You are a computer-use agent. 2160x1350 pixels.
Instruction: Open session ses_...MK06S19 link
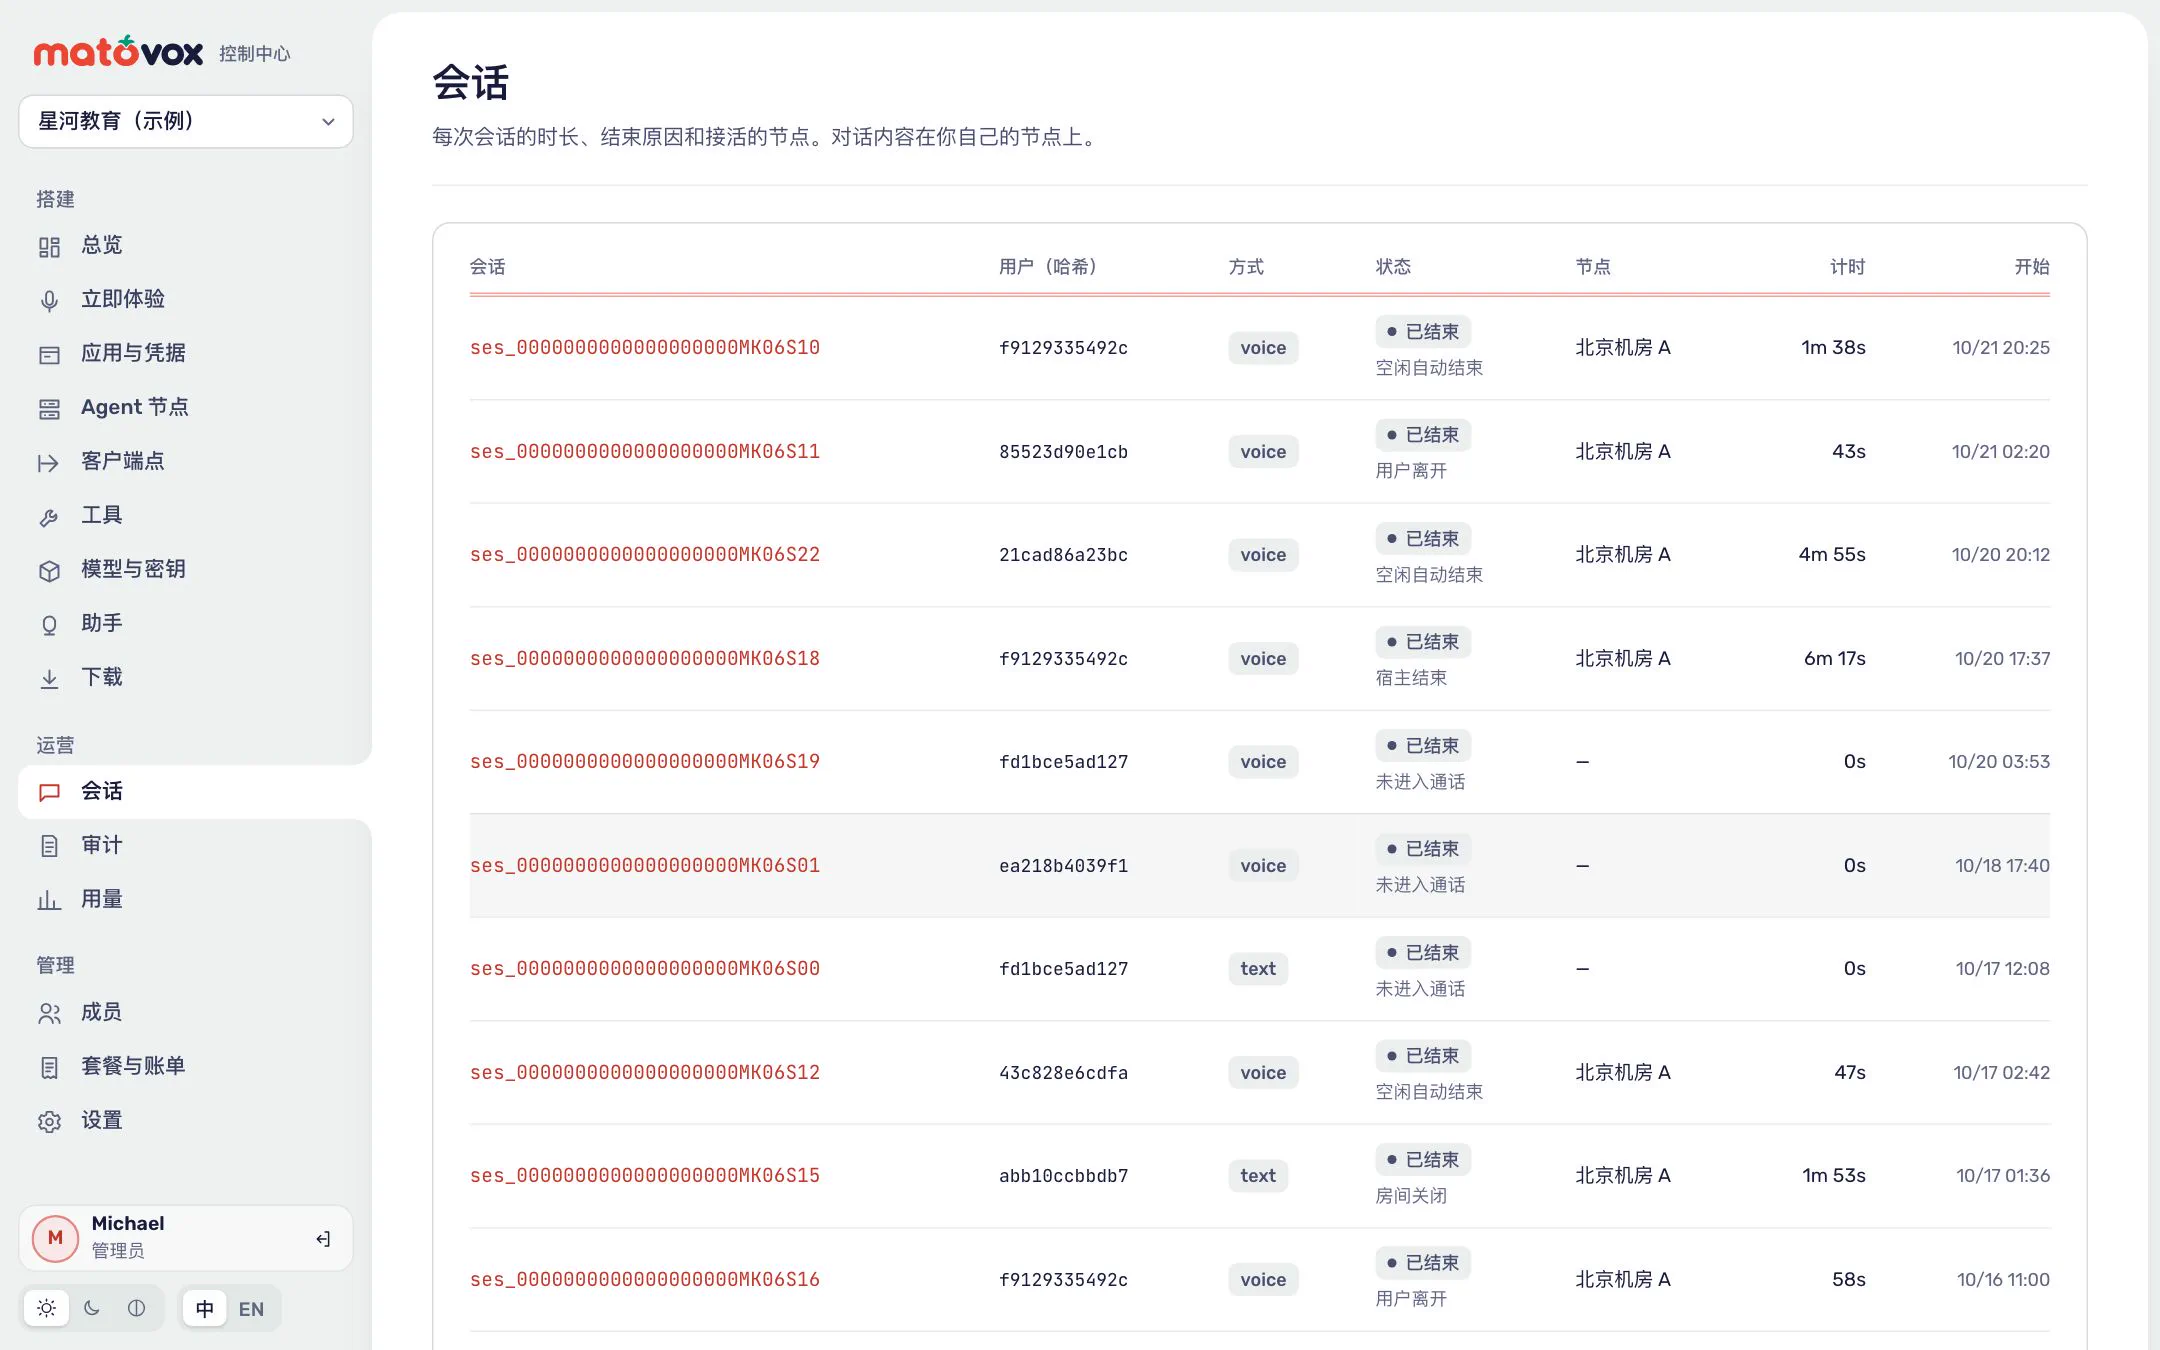(645, 761)
